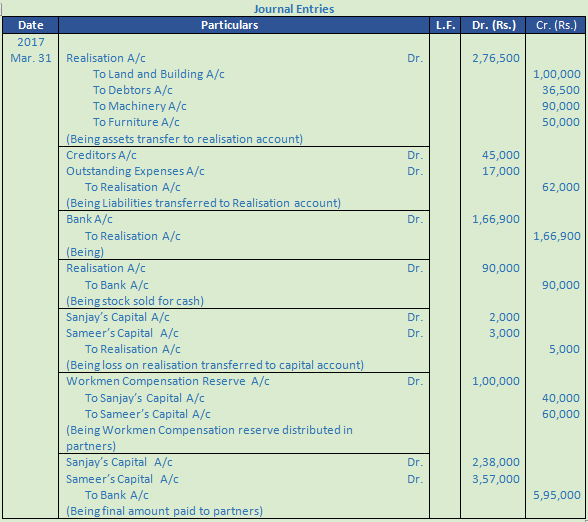The height and width of the screenshot is (522, 588).
Task: Click the credit amount '60,000'
Action: coord(561,414)
